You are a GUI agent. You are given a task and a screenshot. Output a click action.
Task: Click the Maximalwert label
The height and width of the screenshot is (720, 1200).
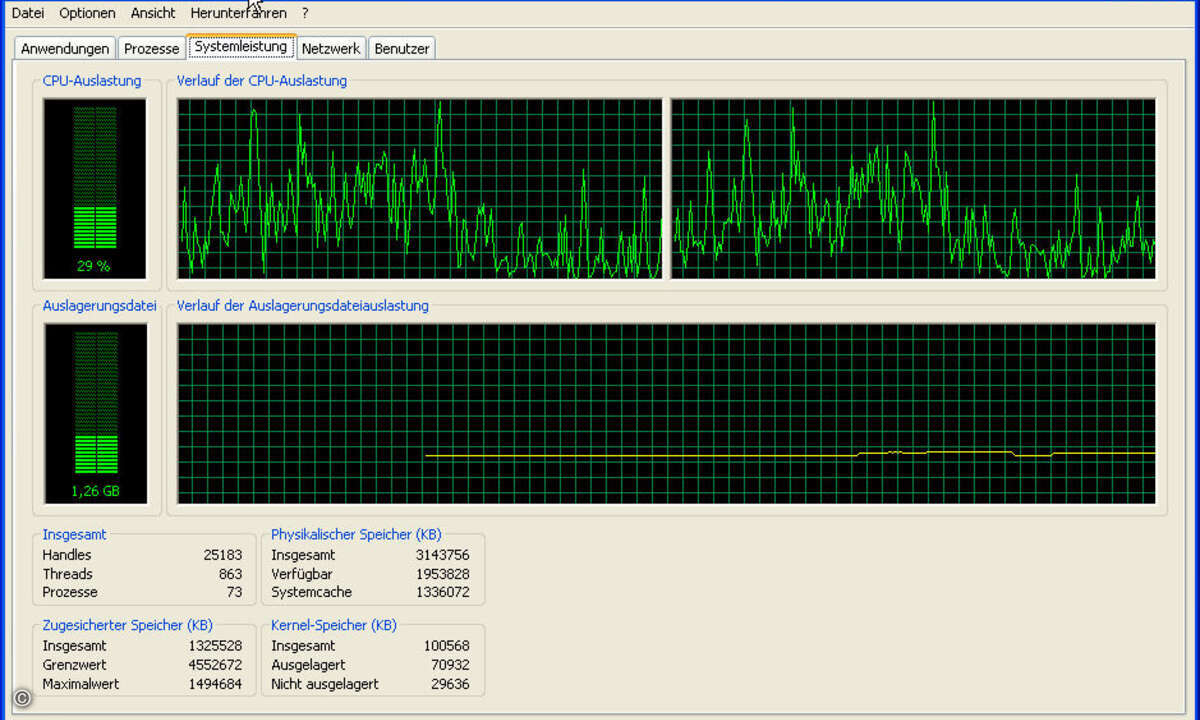[x=81, y=684]
